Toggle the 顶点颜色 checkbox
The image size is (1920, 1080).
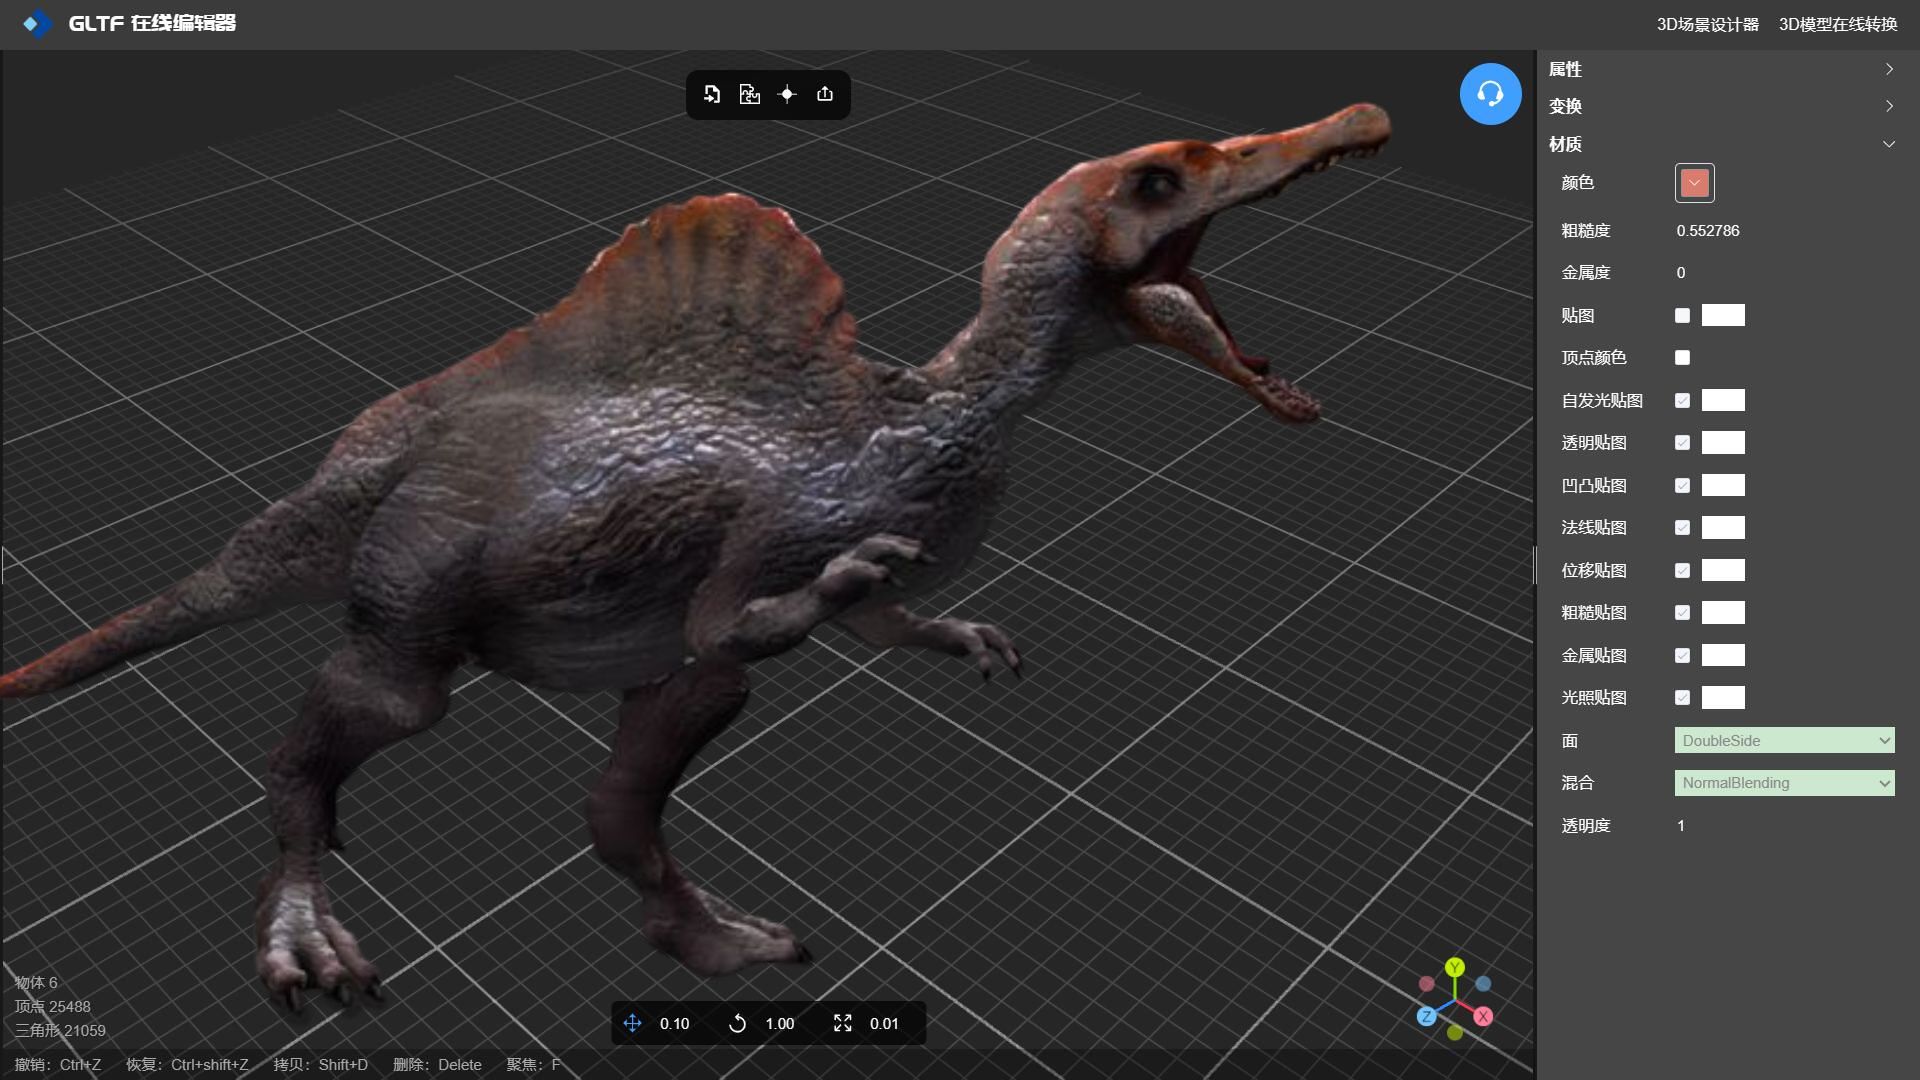[x=1682, y=358]
